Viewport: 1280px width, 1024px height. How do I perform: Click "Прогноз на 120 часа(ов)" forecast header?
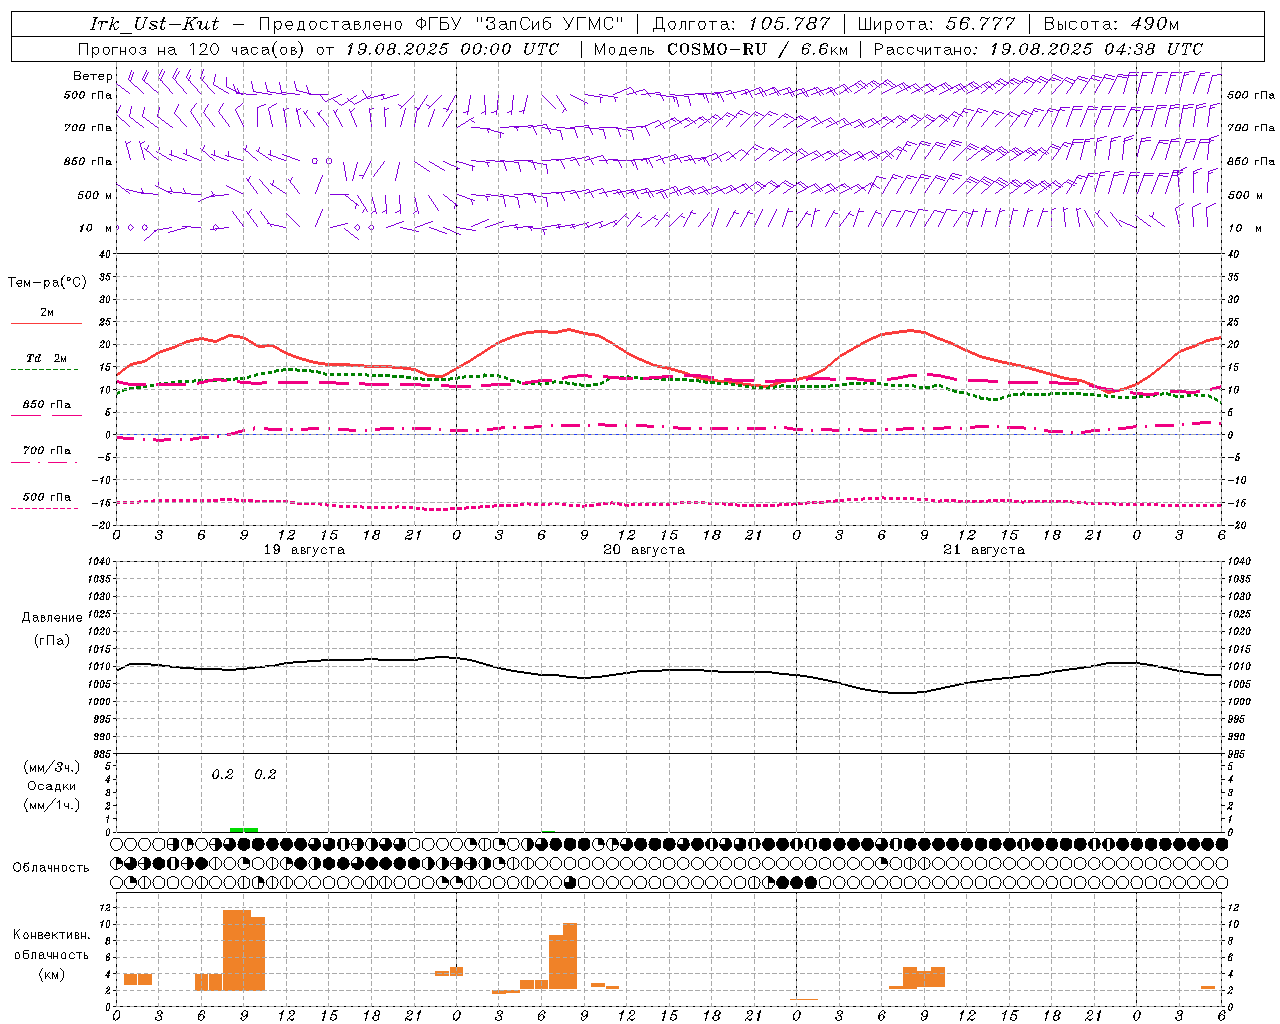192,49
